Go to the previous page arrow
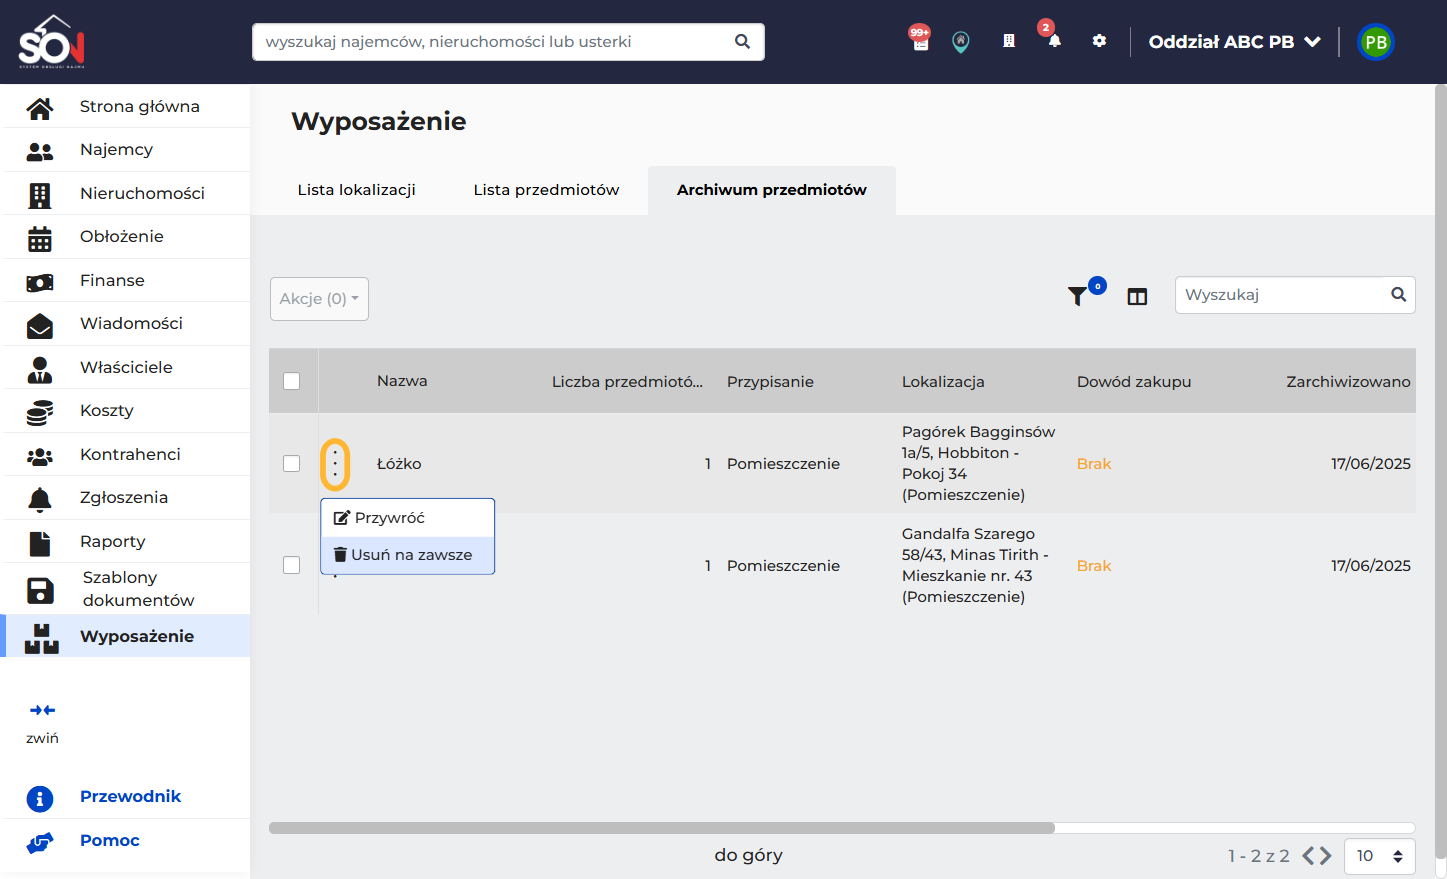The width and height of the screenshot is (1447, 879). (x=1308, y=856)
